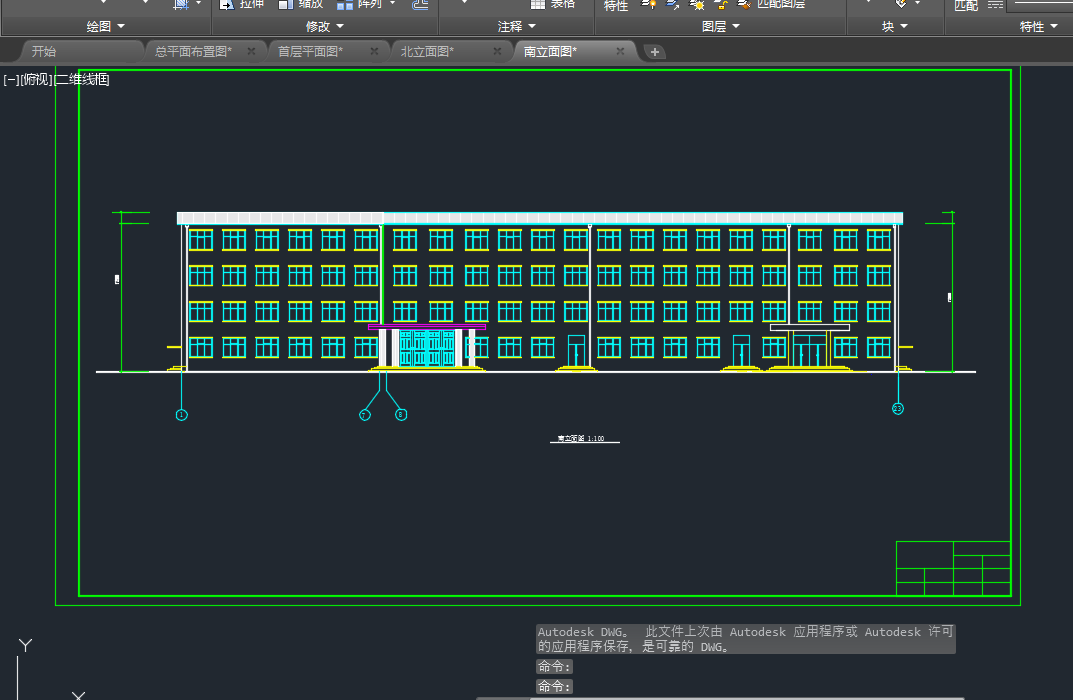Click the layer freeze sun icon
Viewport: 1073px width, 700px height.
pyautogui.click(x=697, y=4)
